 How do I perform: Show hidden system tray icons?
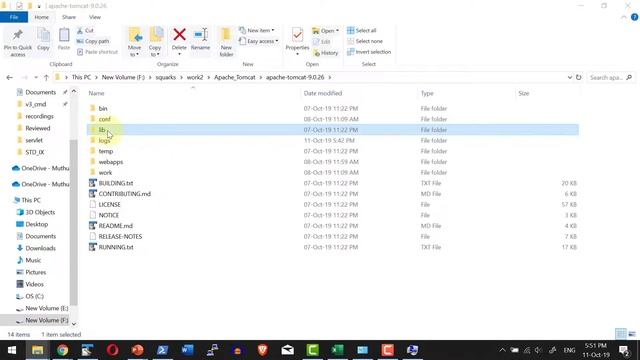[x=502, y=350]
